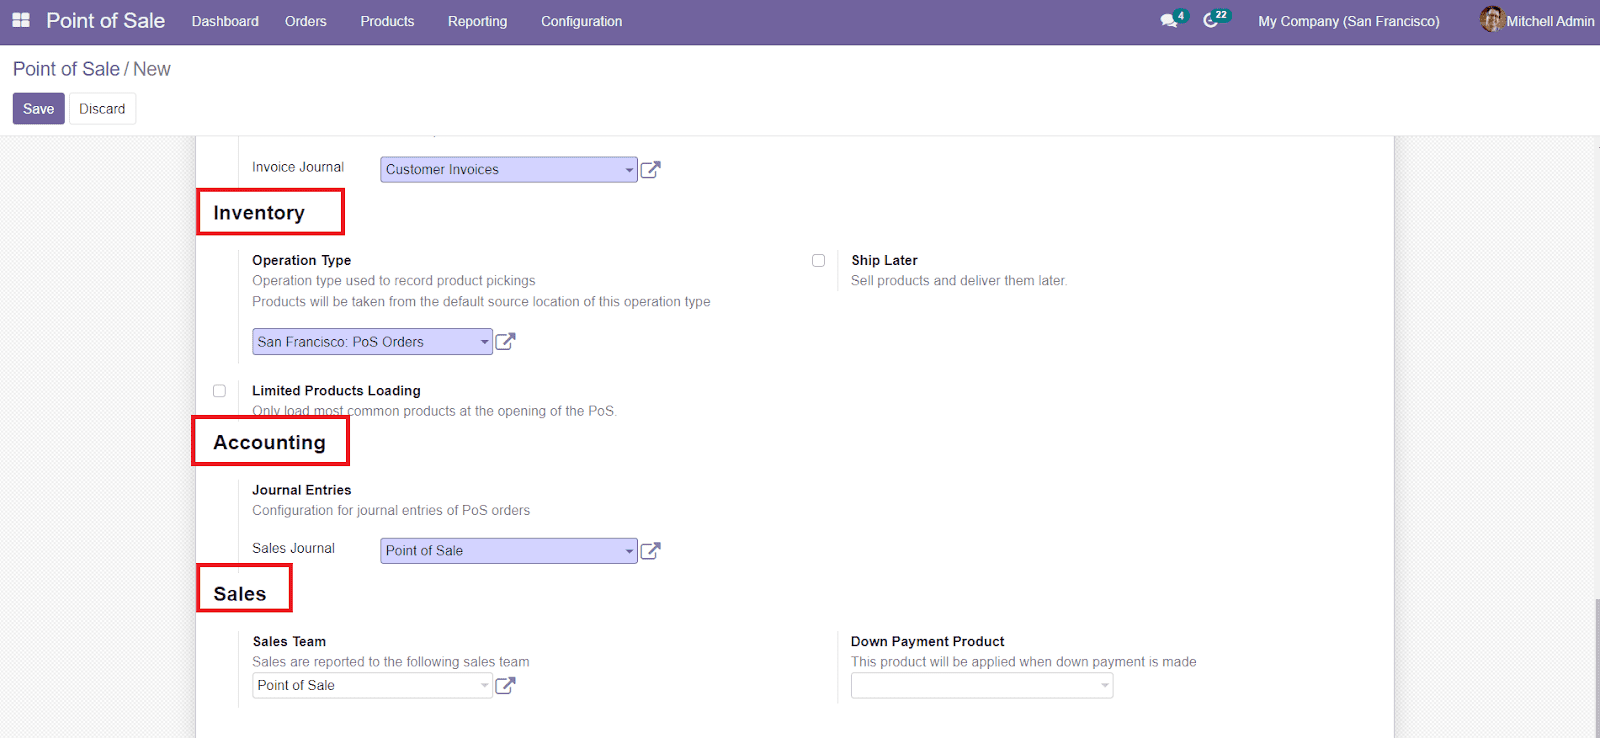Tick the Limited Products Loading checkbox
Image resolution: width=1600 pixels, height=738 pixels.
(219, 391)
